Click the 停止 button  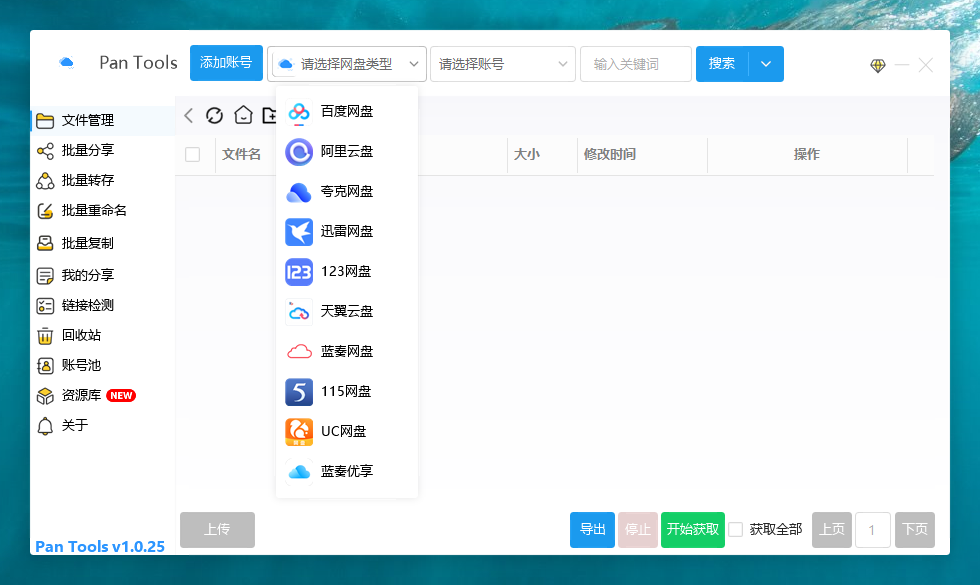coord(638,530)
